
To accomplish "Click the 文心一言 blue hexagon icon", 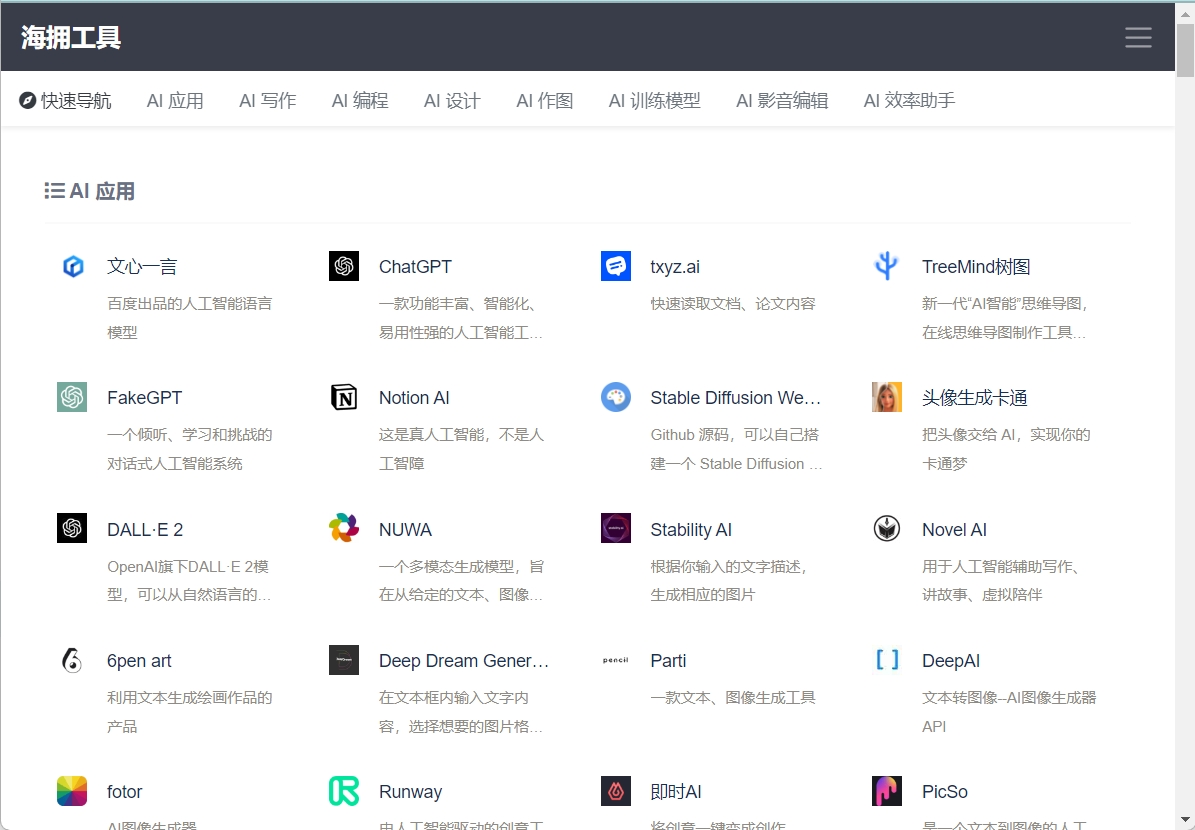I will tap(73, 266).
